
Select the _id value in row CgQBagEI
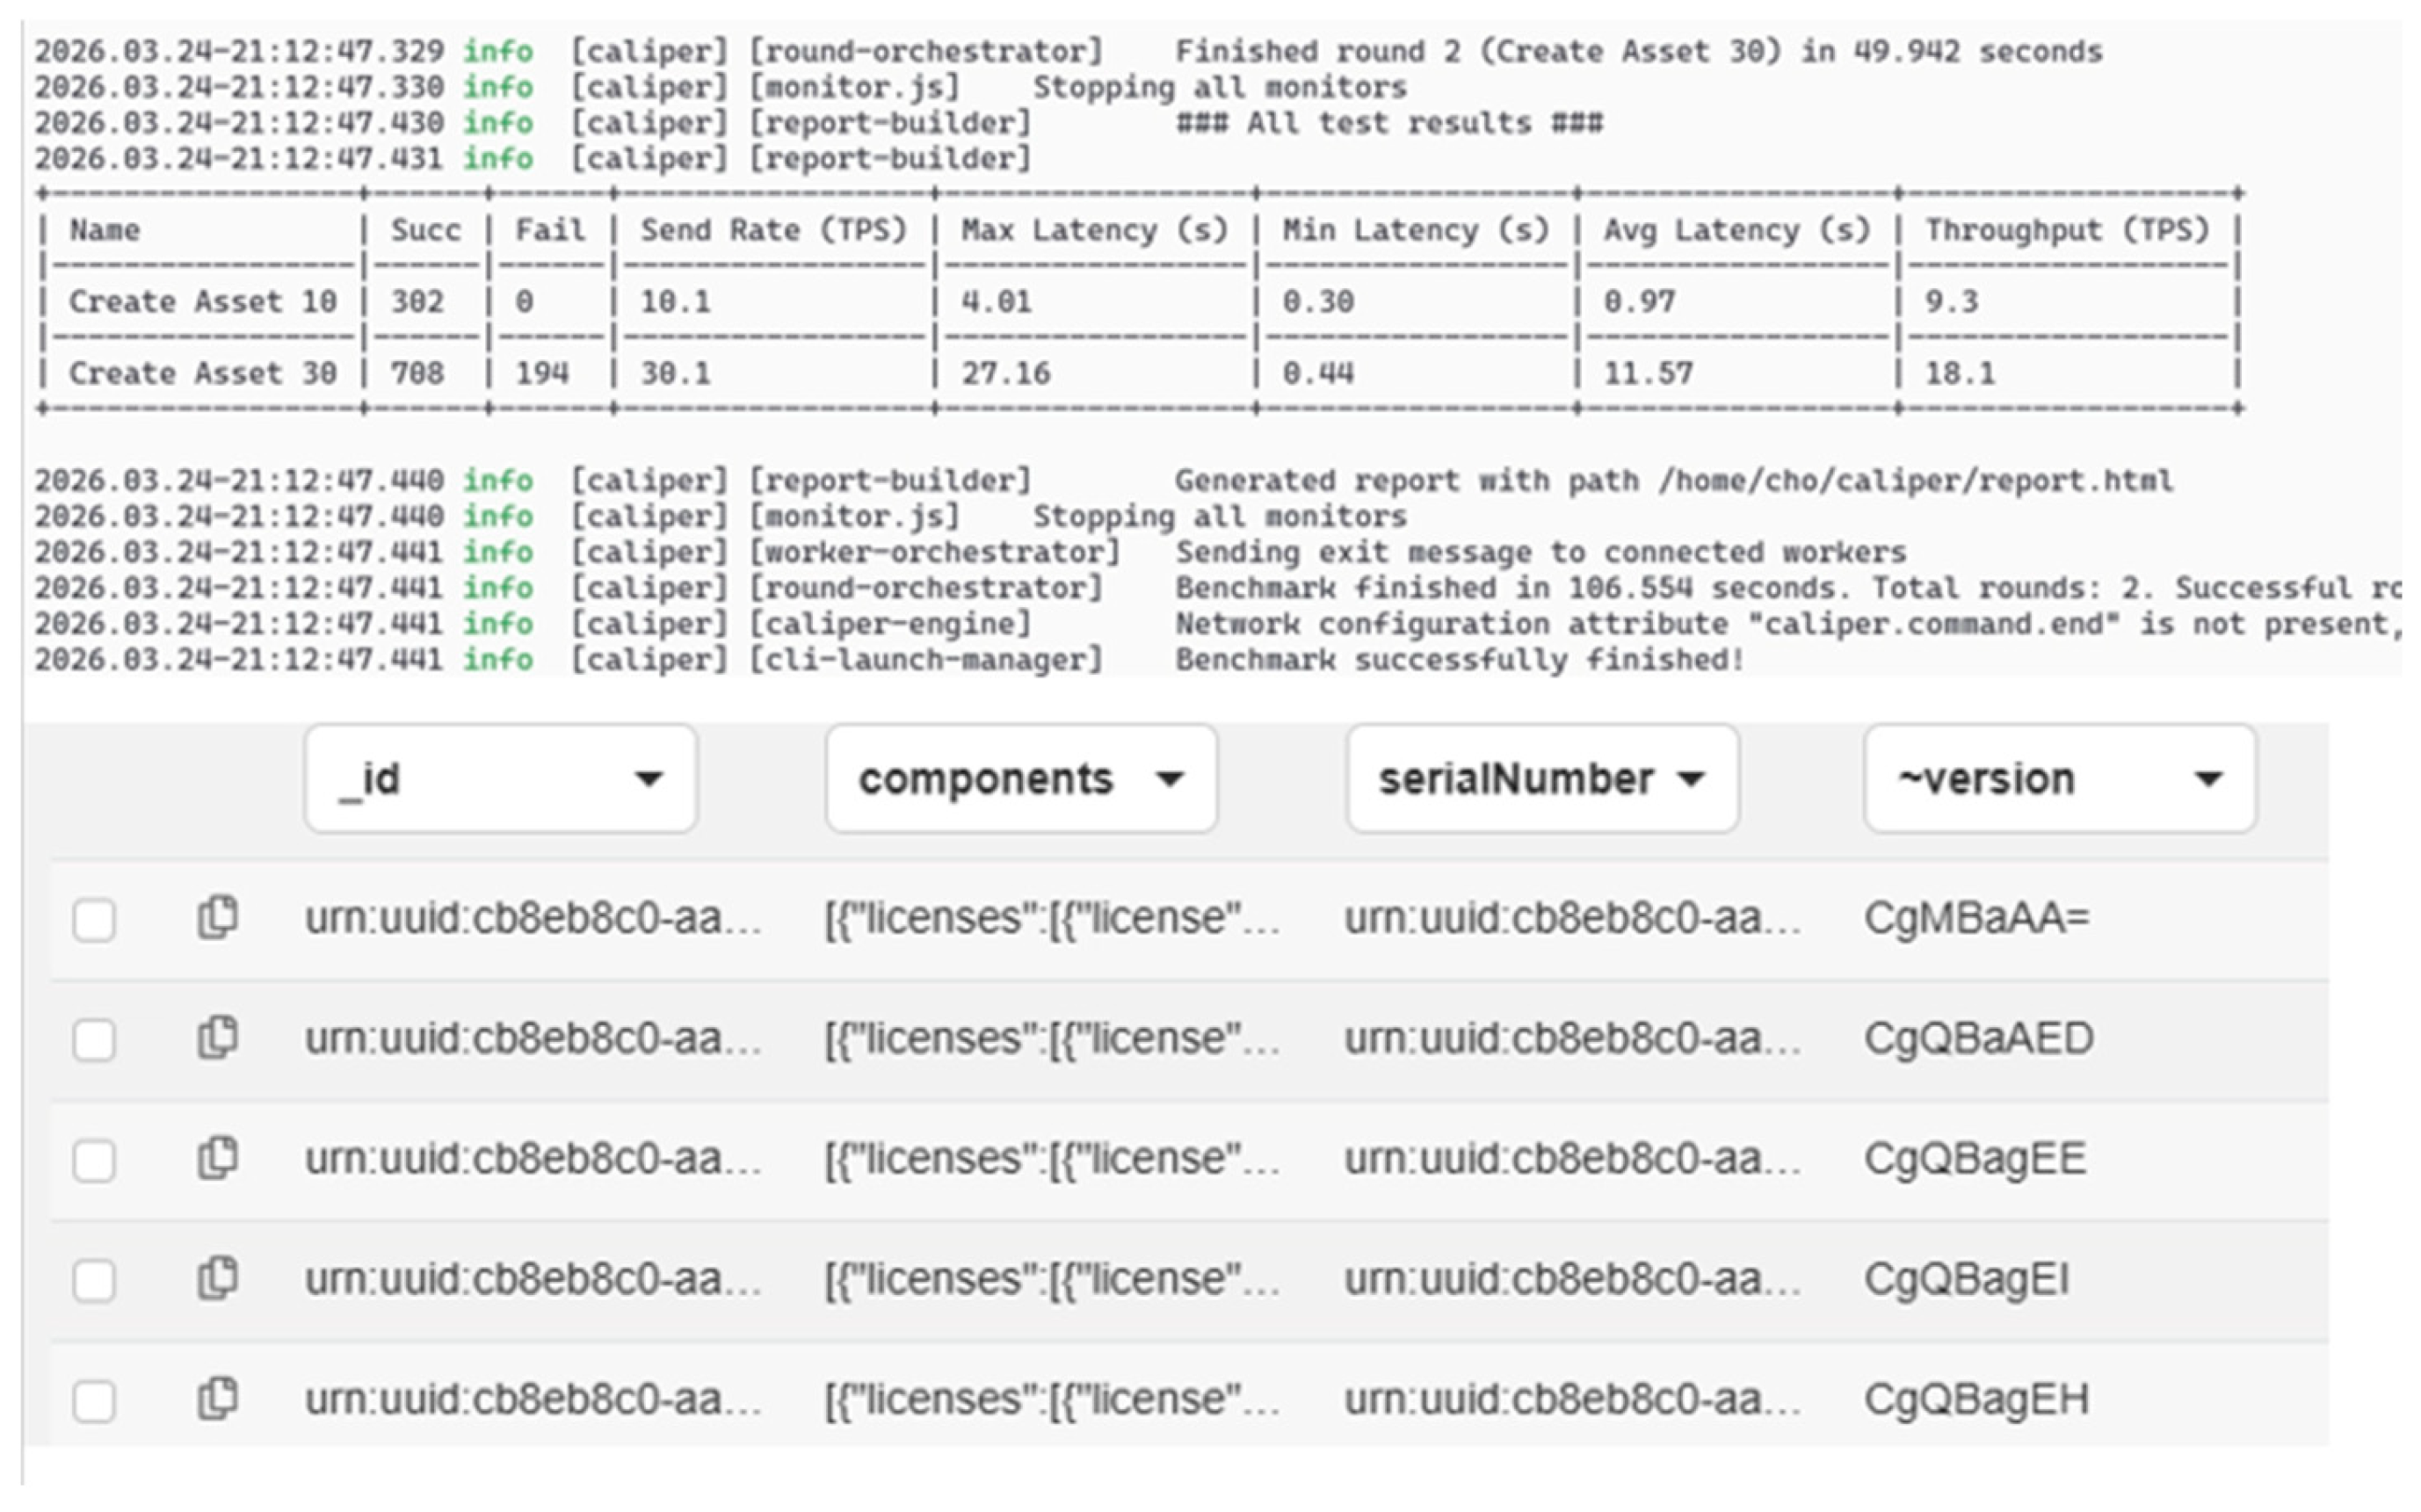(533, 1279)
